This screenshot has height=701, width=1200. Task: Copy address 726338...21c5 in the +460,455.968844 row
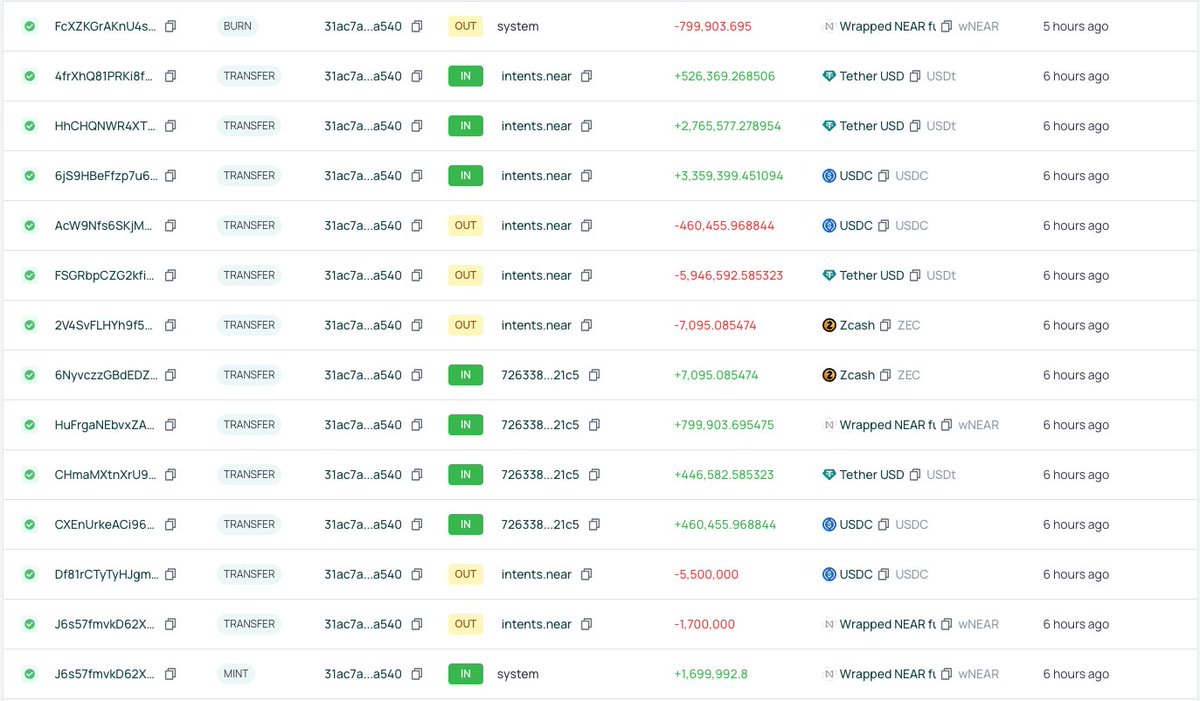click(594, 525)
